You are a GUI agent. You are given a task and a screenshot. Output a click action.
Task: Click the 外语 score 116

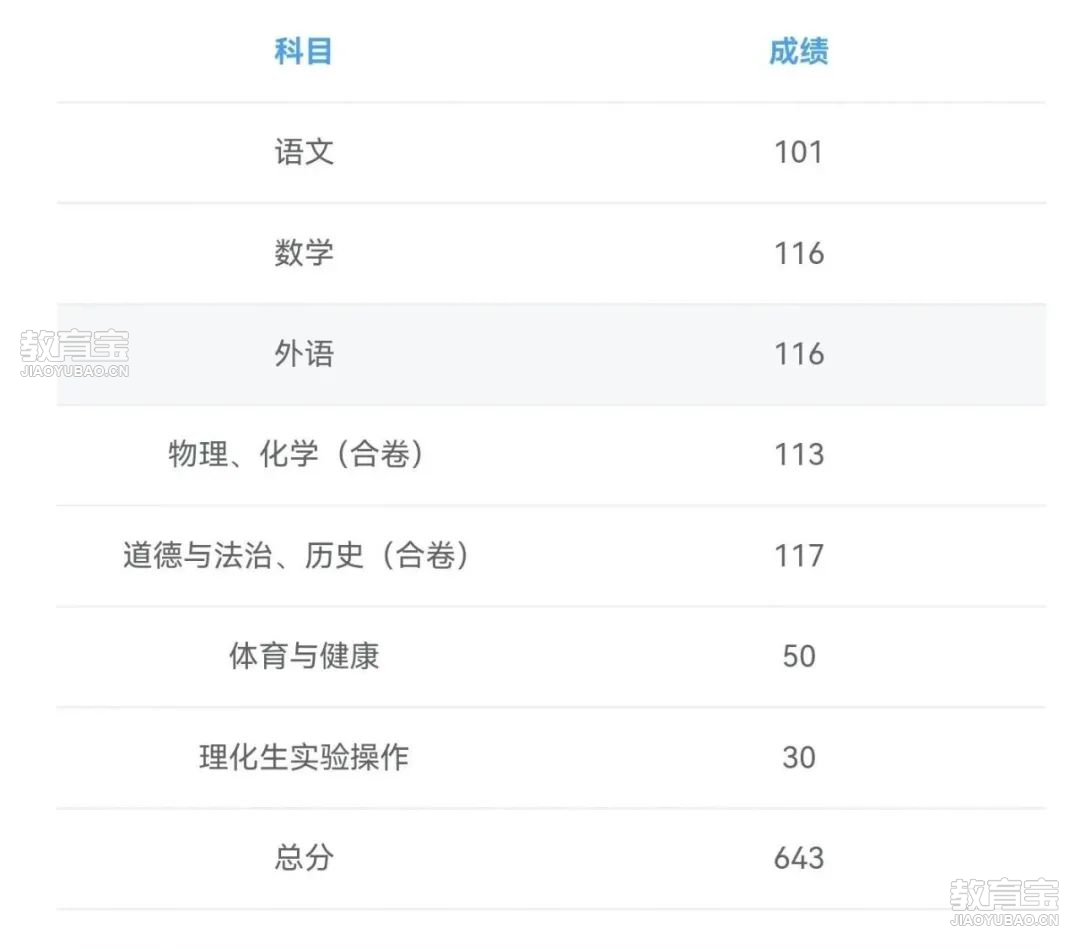pyautogui.click(x=799, y=354)
